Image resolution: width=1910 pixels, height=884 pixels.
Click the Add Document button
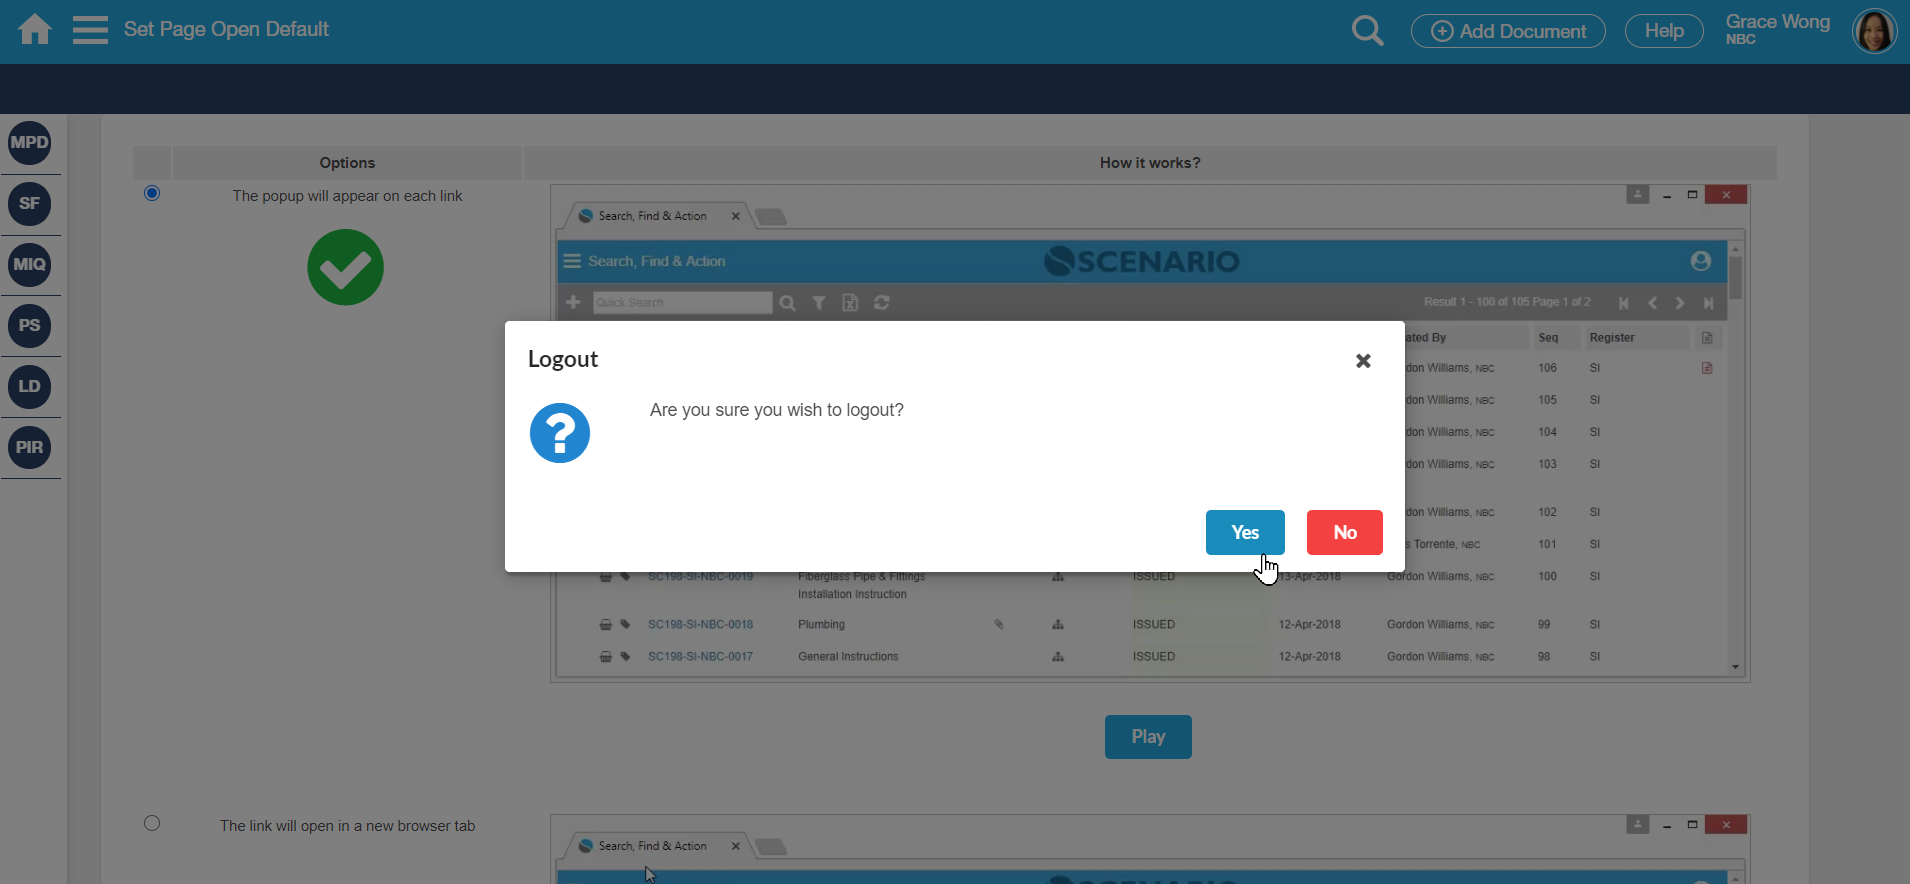(x=1508, y=31)
